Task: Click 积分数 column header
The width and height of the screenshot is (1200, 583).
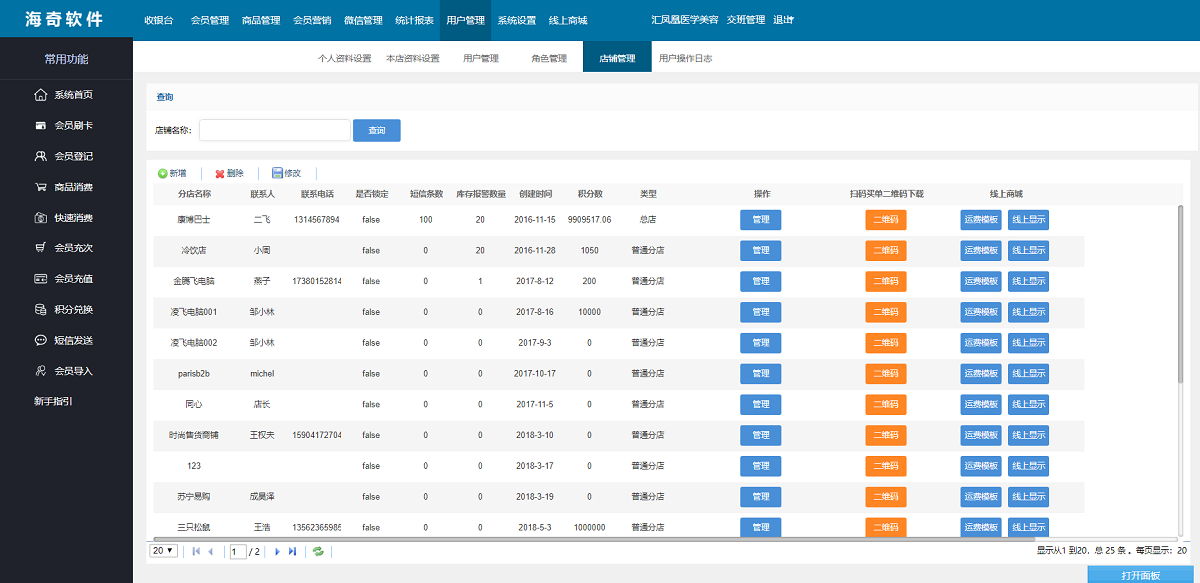Action: (x=590, y=194)
